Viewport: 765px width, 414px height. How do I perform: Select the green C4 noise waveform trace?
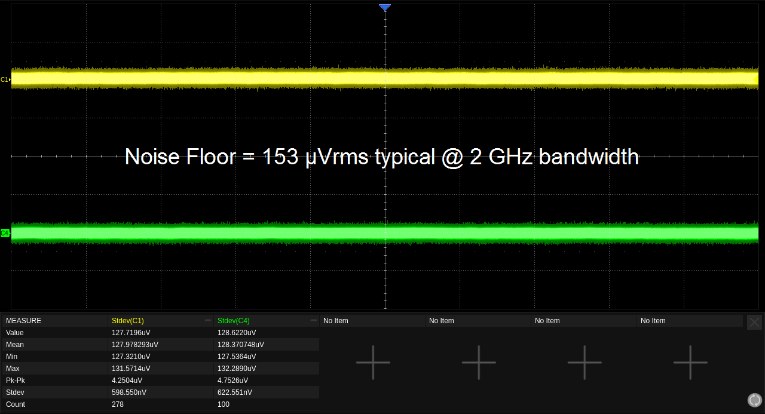click(384, 233)
